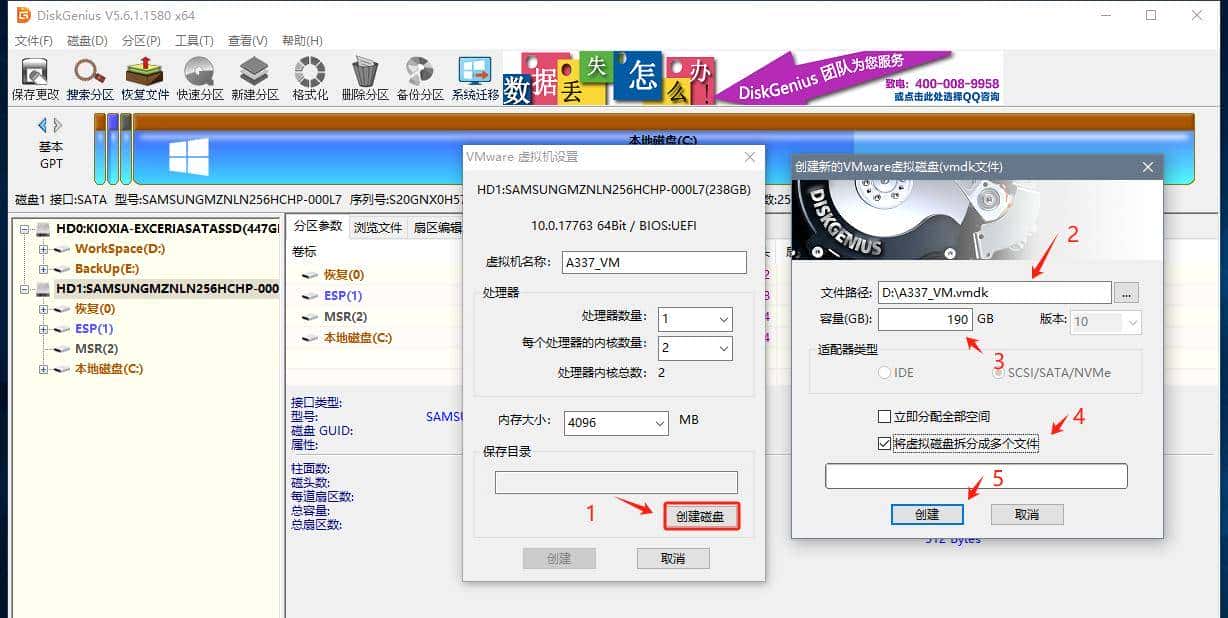Click the 创建磁盘 create disk button
Image resolution: width=1228 pixels, height=618 pixels.
point(701,516)
